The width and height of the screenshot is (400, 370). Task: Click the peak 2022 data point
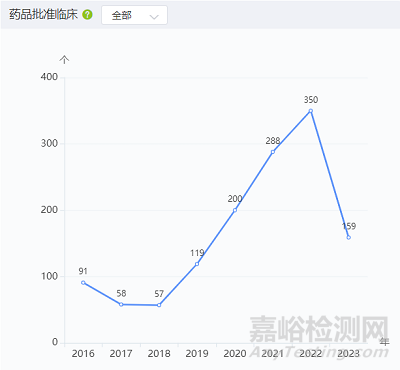(311, 111)
